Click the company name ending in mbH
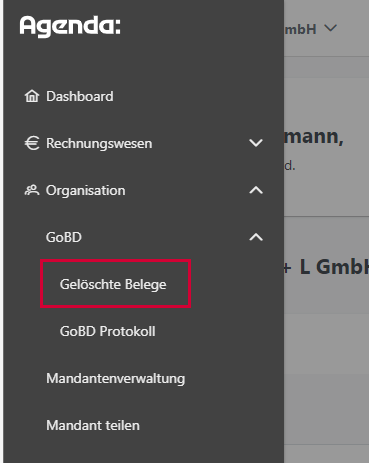Viewport: 369px width, 463px height. 300,29
